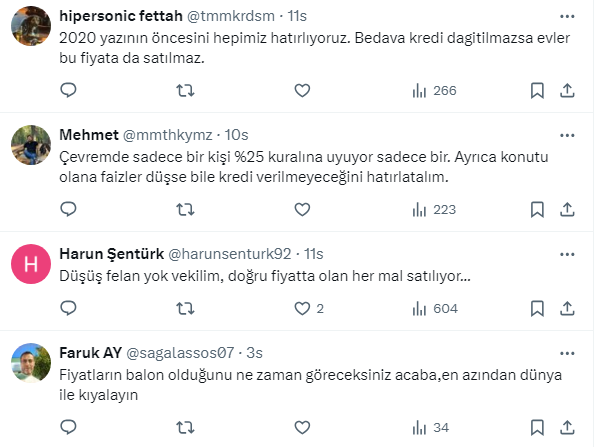Like hipersonic fettah's tweet

pos(302,91)
